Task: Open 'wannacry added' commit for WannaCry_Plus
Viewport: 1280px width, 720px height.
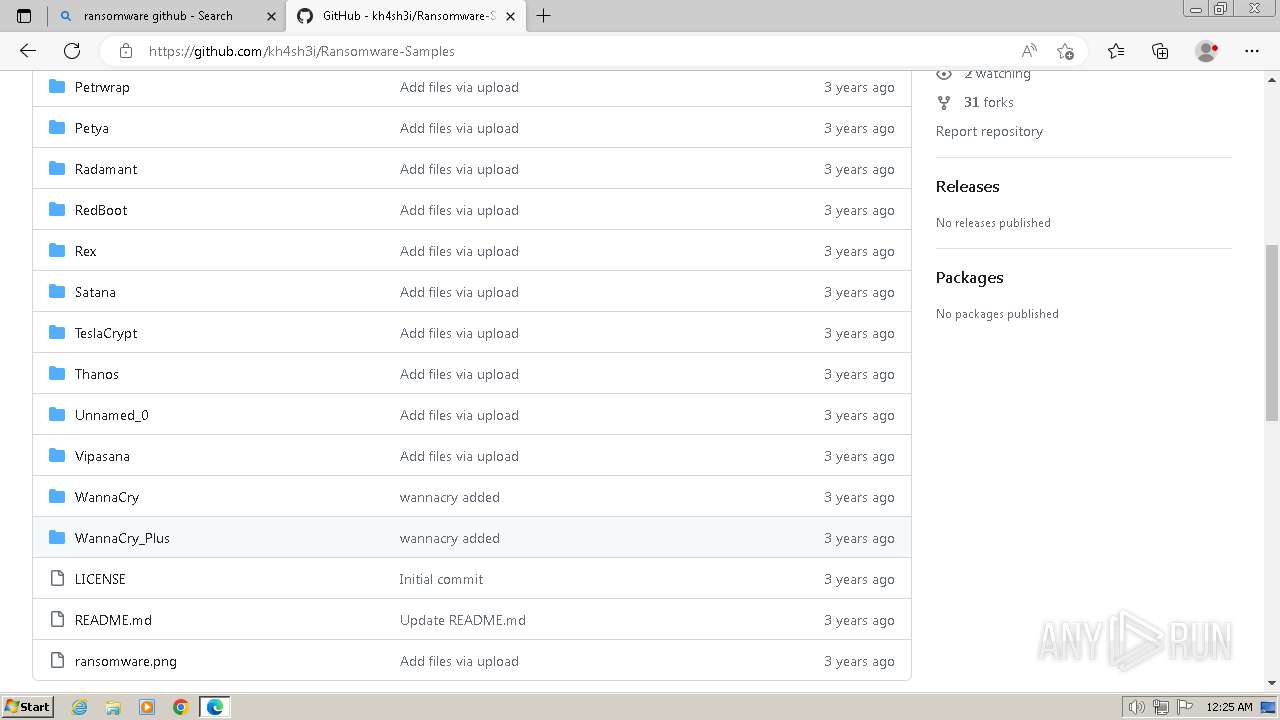Action: tap(450, 538)
